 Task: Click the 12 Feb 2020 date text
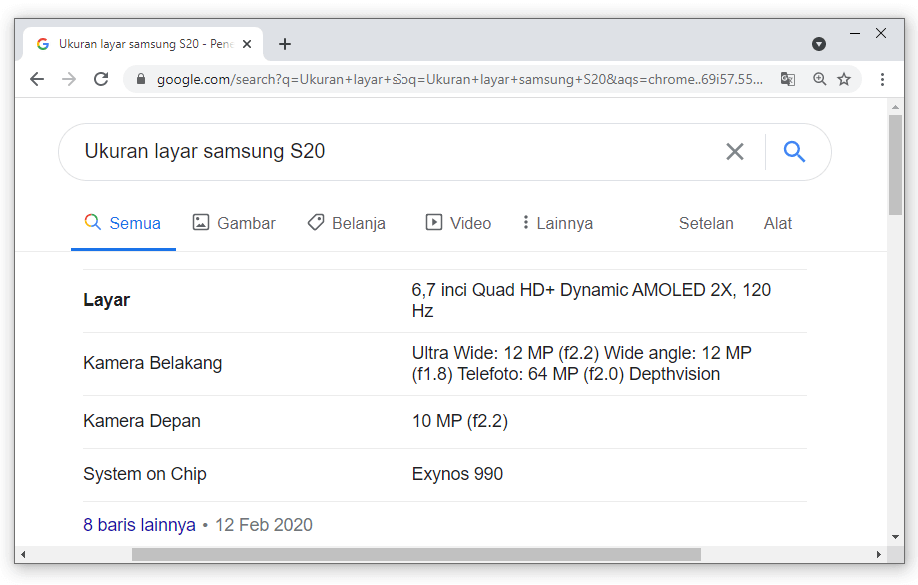264,525
